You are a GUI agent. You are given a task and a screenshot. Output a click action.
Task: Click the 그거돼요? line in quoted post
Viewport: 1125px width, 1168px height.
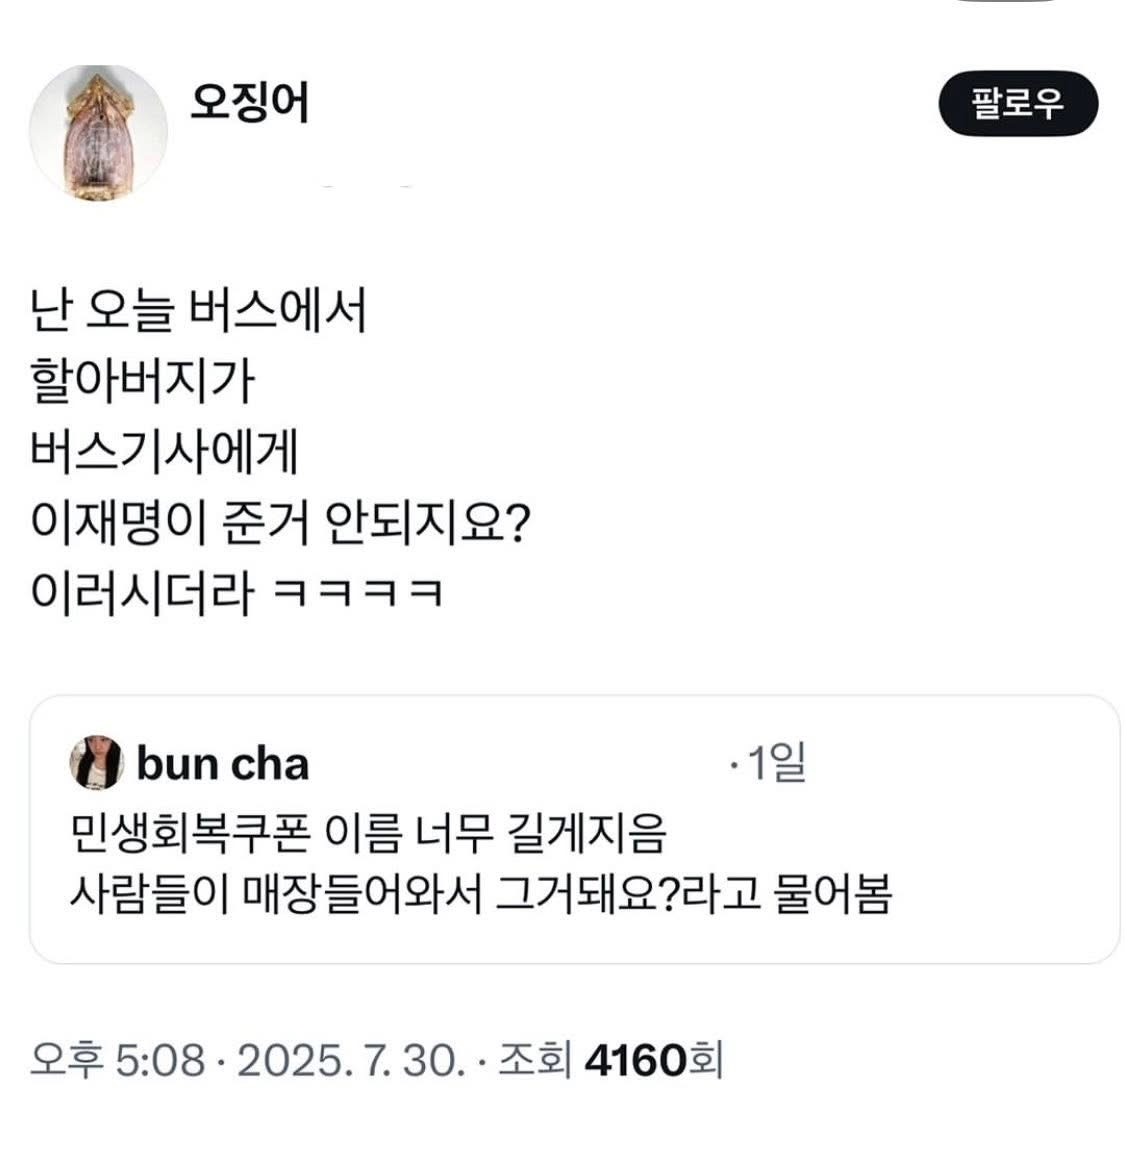tap(480, 893)
